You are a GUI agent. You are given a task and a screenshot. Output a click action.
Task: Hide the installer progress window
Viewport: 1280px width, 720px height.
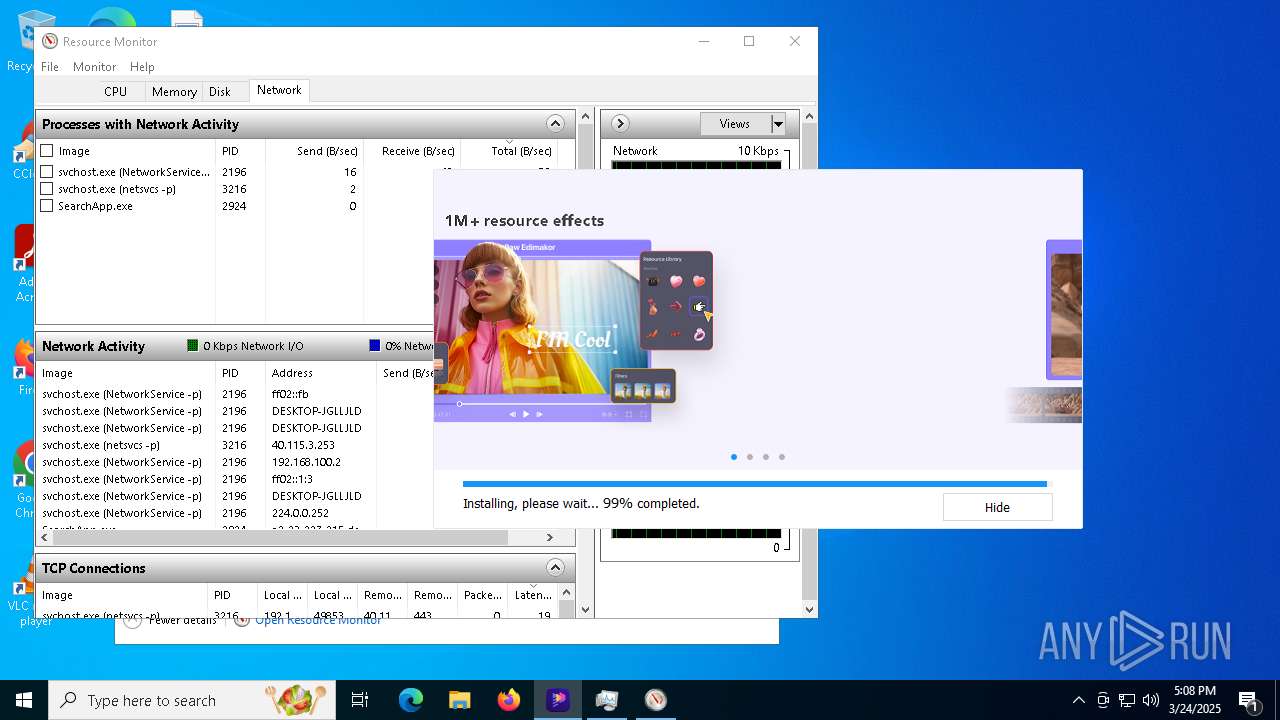coord(997,507)
